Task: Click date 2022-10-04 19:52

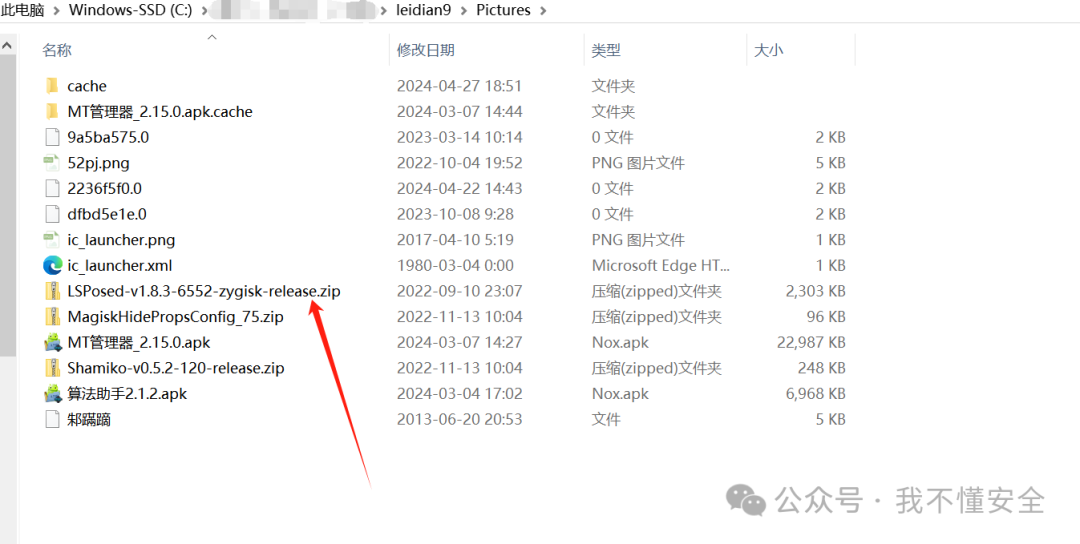Action: pyautogui.click(x=459, y=163)
